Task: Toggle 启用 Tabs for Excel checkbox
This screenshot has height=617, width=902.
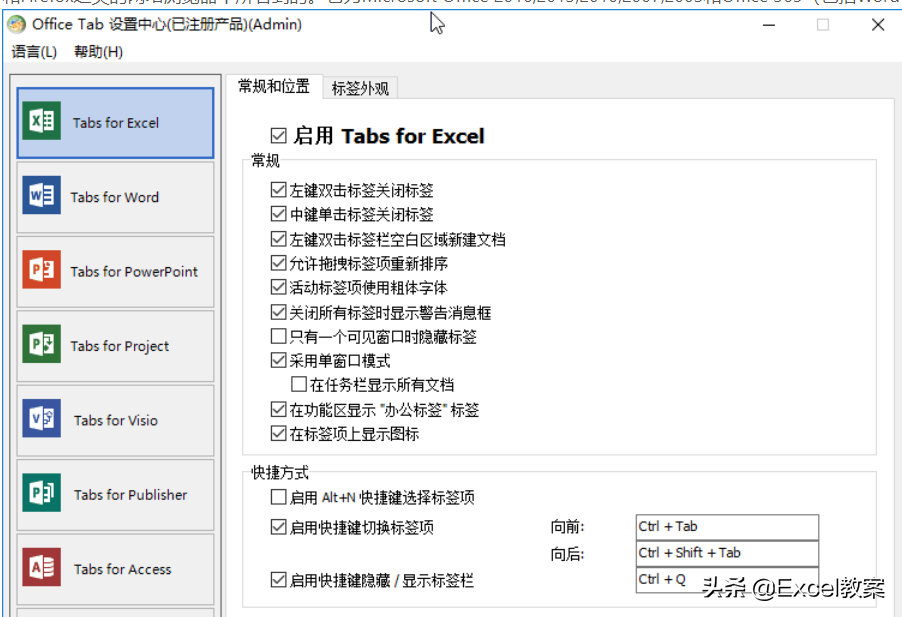Action: tap(278, 136)
